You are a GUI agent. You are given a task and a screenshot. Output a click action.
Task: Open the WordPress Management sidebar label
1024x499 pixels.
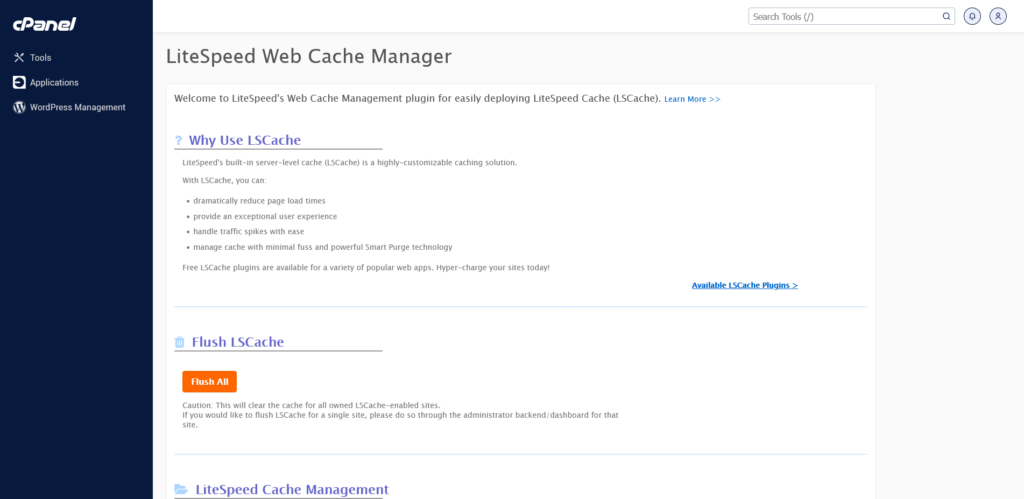pos(77,107)
